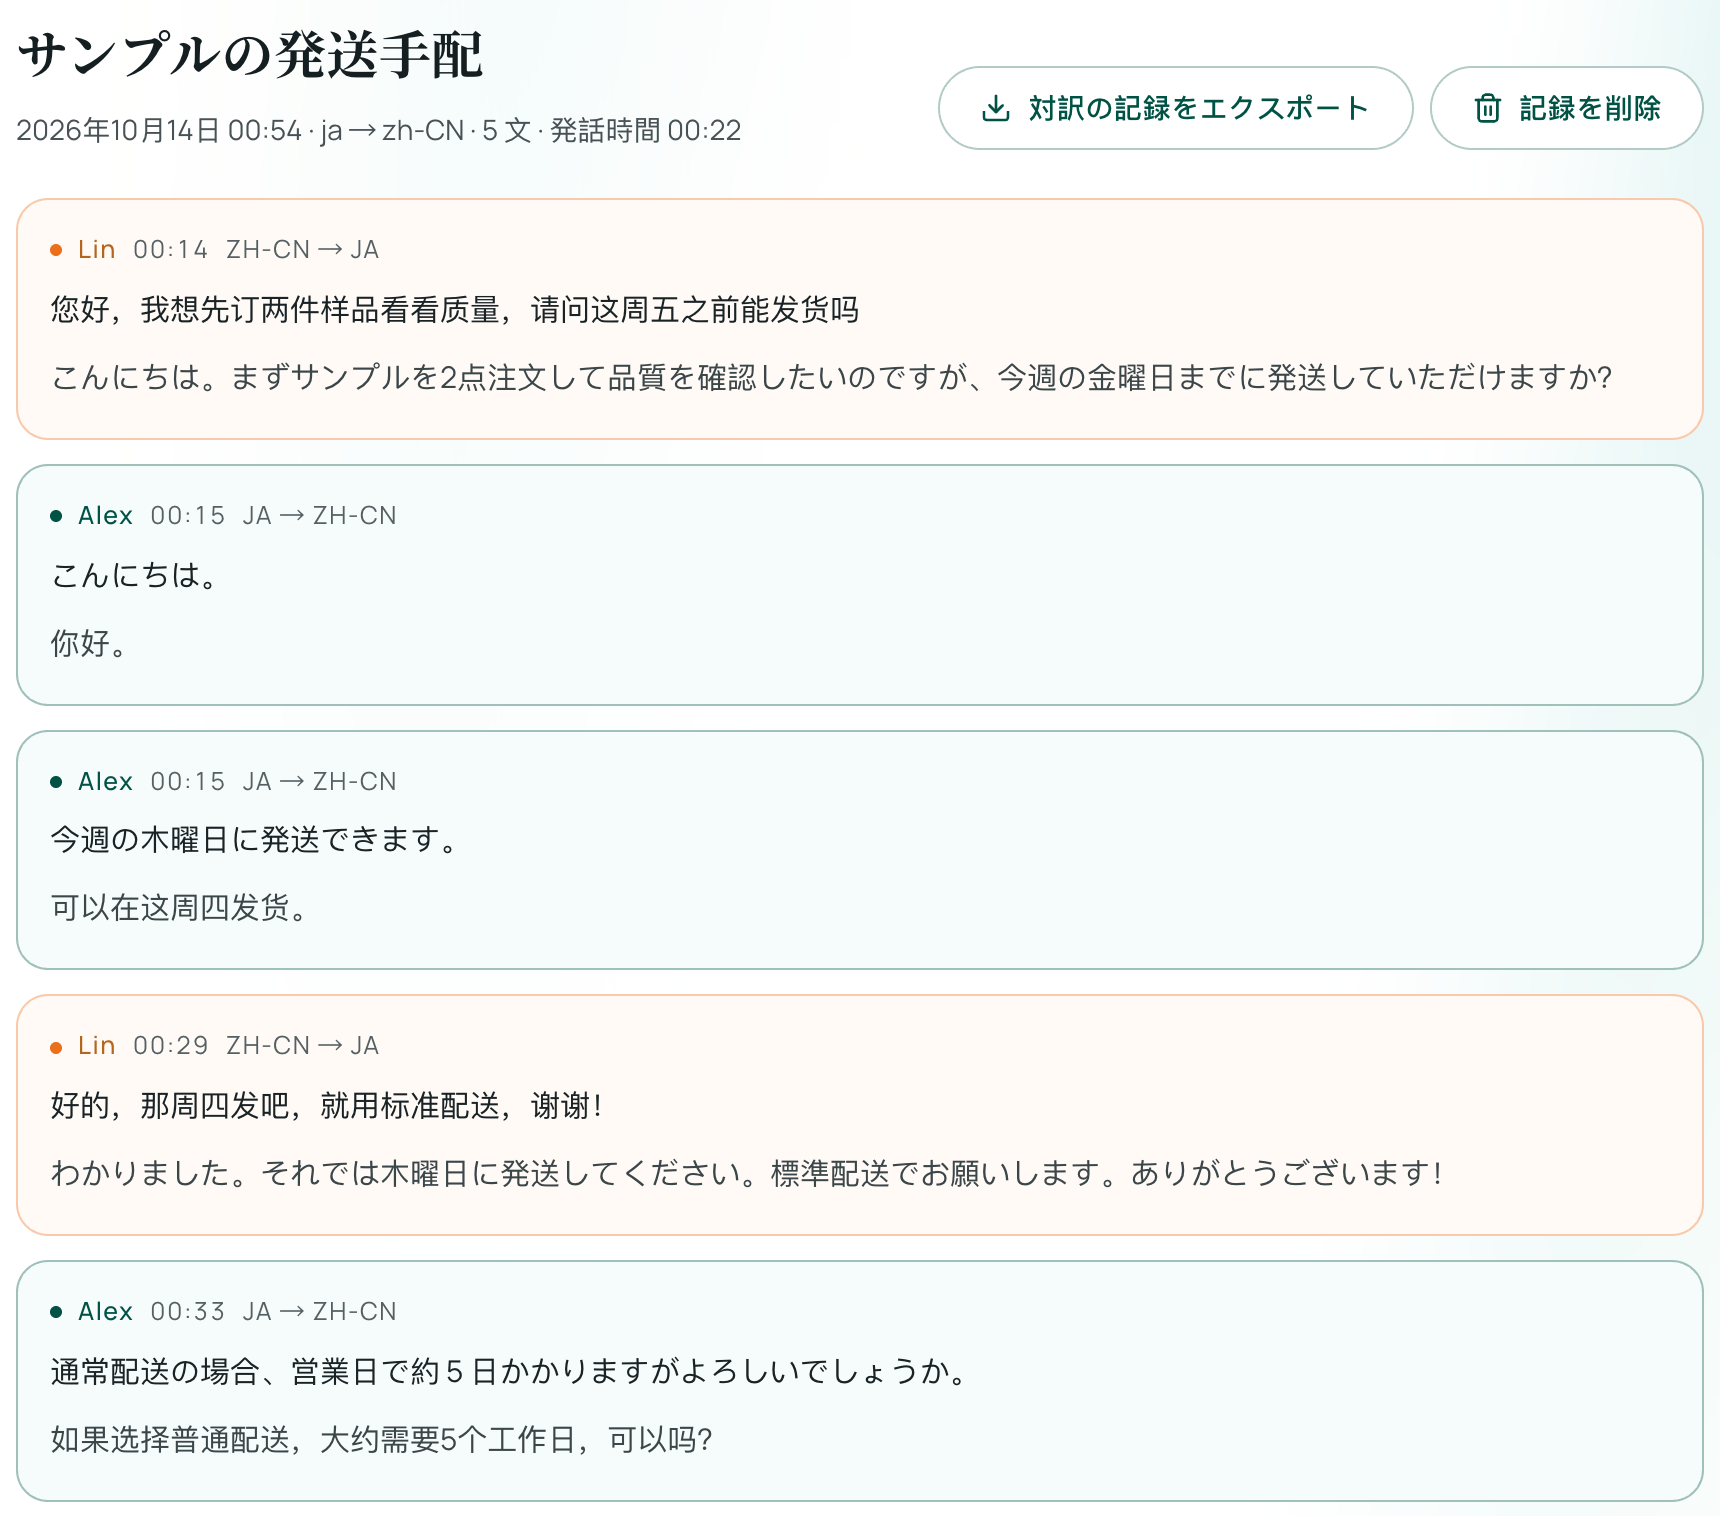Click ZH-CN → JA label in the 00:29 message
Screen dimensions: 1720x1516
[302, 1046]
